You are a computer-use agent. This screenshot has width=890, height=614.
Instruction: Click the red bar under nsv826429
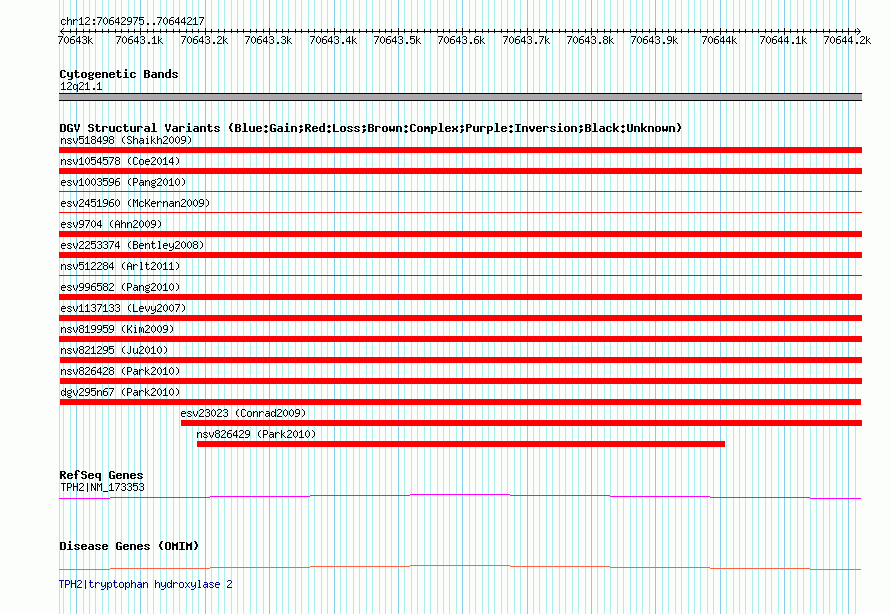point(461,444)
